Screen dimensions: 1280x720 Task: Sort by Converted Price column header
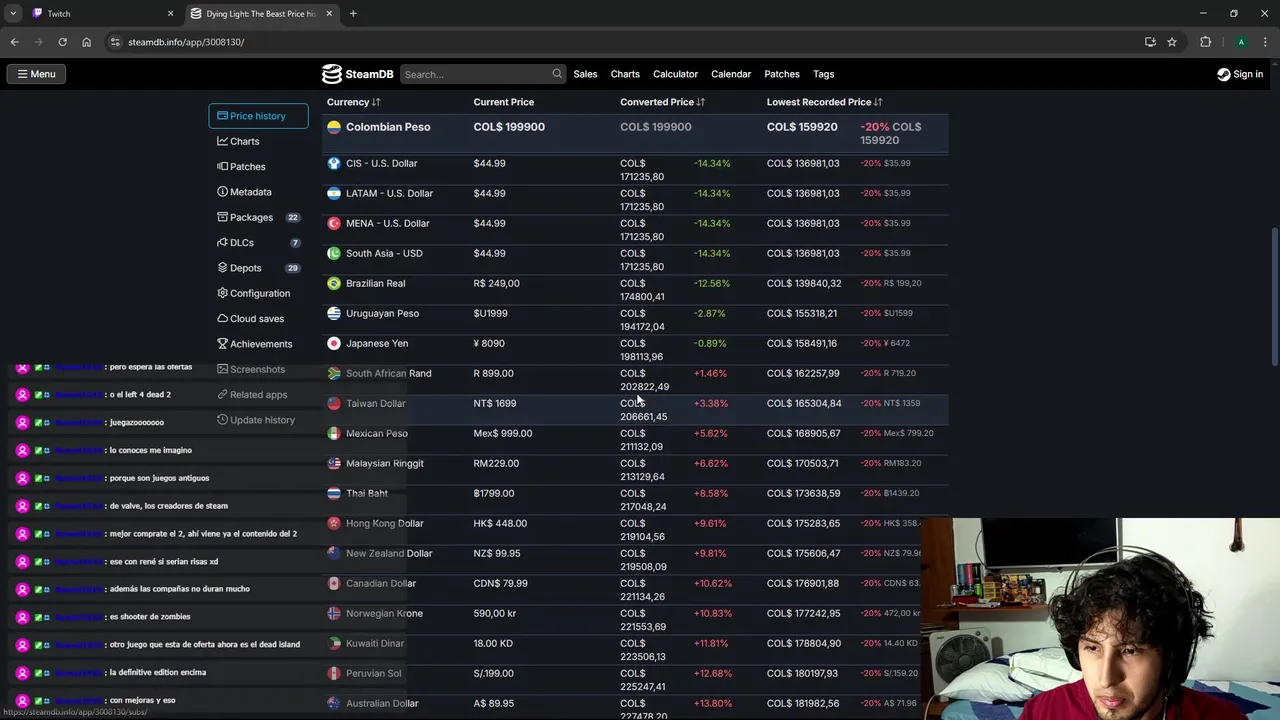[662, 102]
